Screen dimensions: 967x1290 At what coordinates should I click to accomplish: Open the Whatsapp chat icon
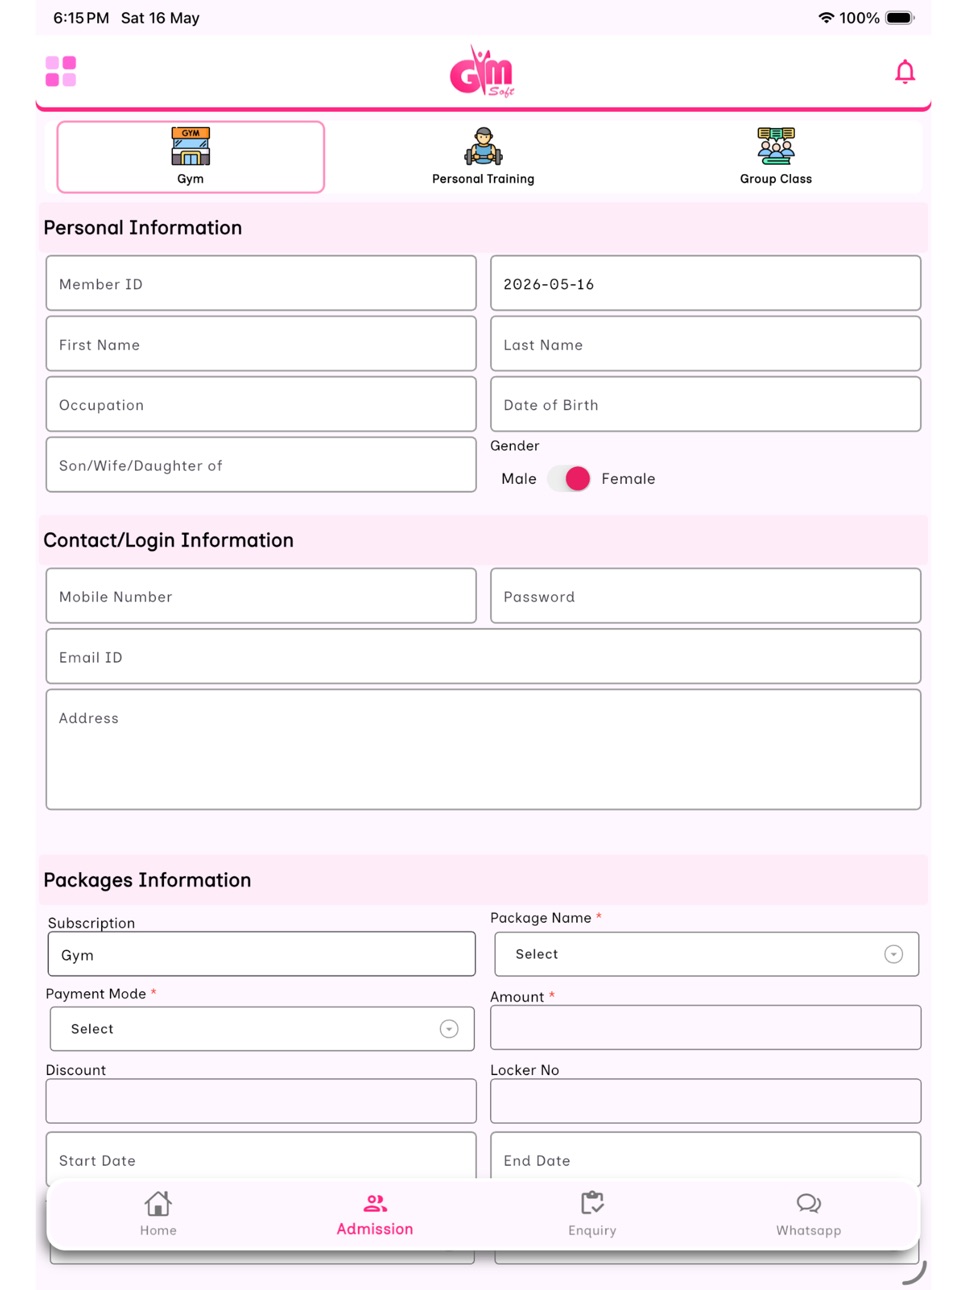tap(809, 1203)
